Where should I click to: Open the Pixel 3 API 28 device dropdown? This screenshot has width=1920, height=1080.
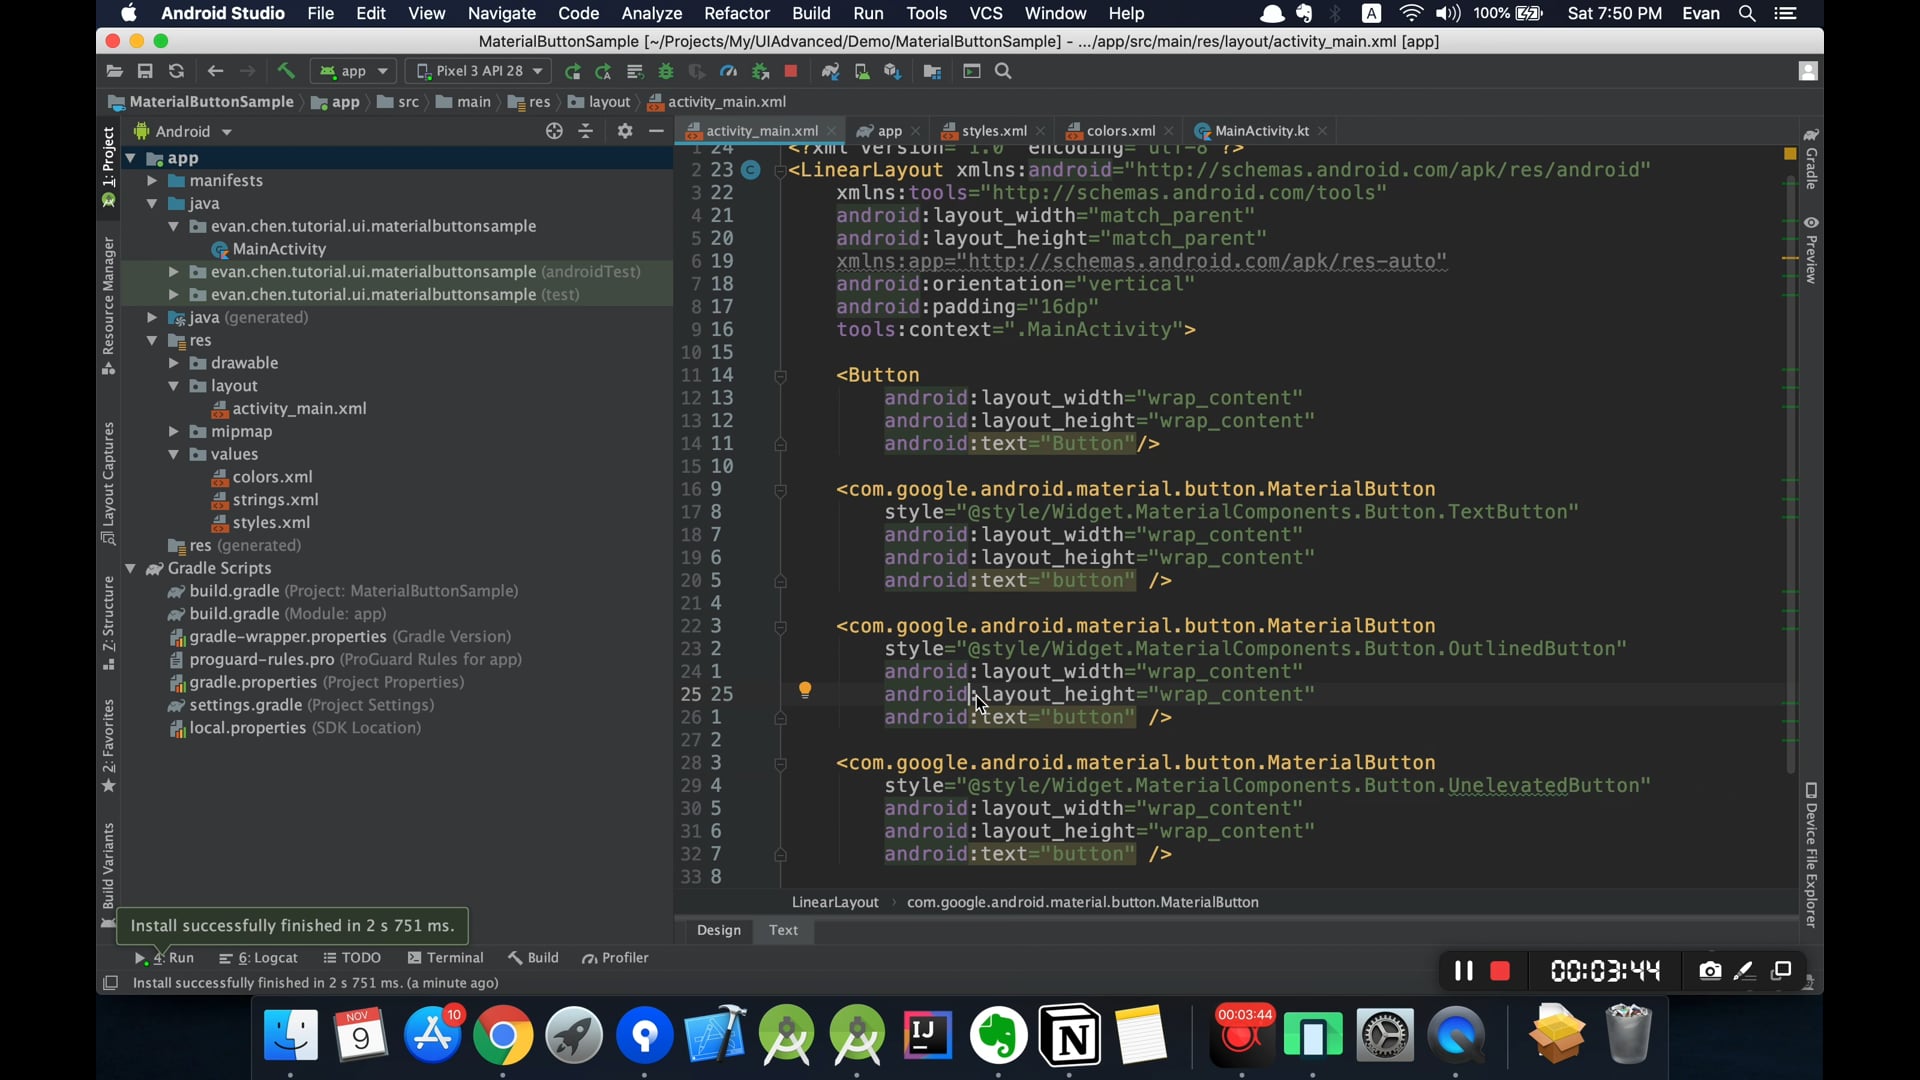click(480, 71)
